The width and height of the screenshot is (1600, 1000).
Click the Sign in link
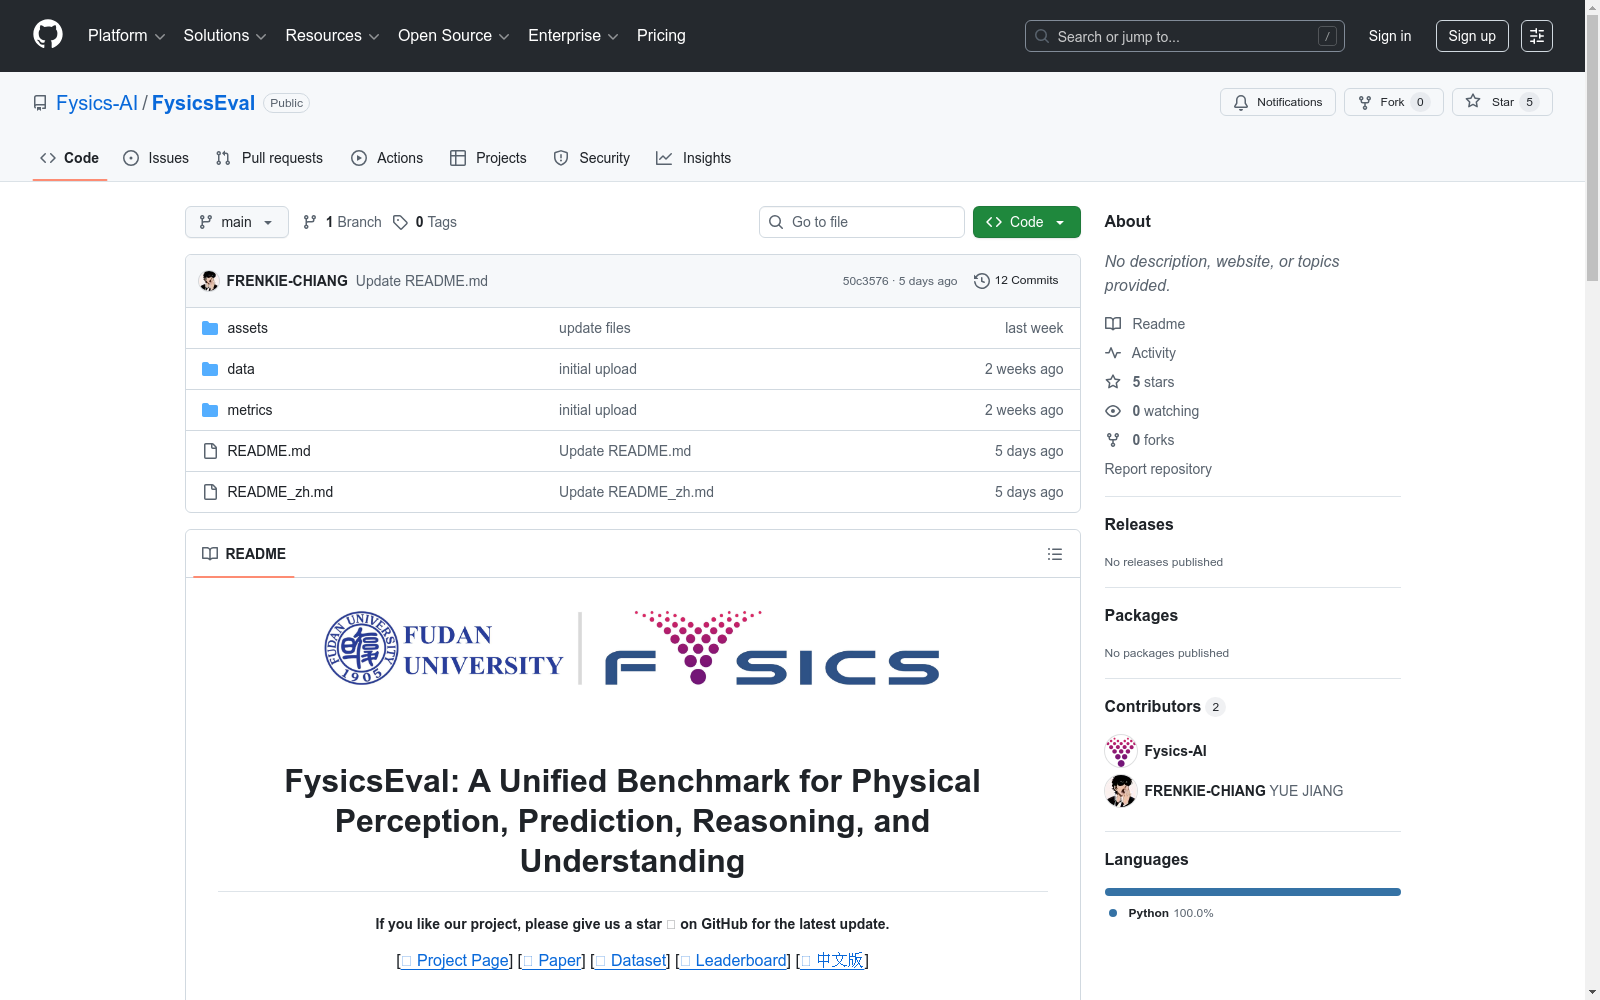pos(1390,36)
